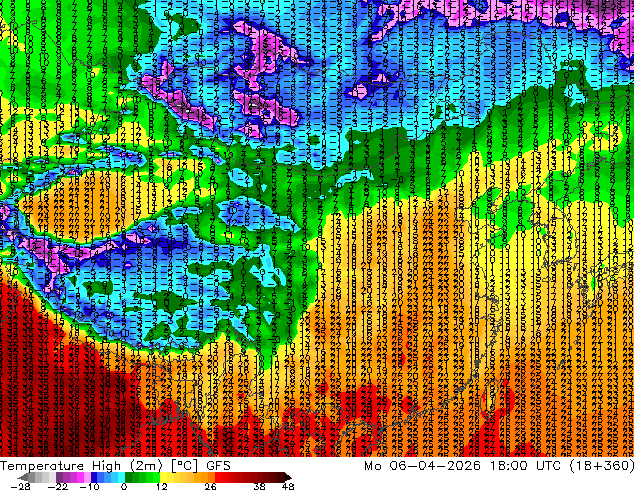Click the 12 label on the color scale

point(162,486)
